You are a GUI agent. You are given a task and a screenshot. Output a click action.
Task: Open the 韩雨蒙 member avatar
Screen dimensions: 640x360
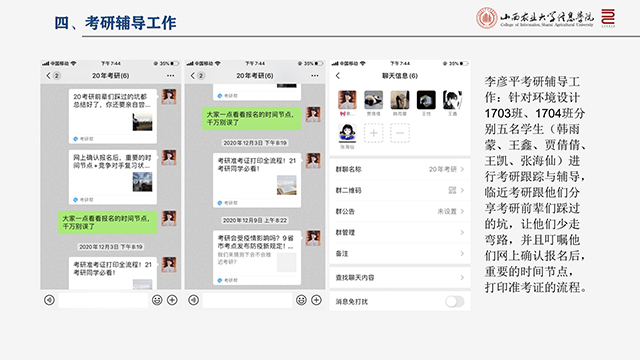tap(400, 100)
